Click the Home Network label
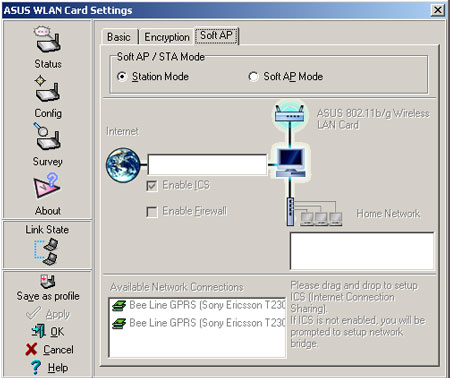The image size is (450, 378). tap(388, 214)
